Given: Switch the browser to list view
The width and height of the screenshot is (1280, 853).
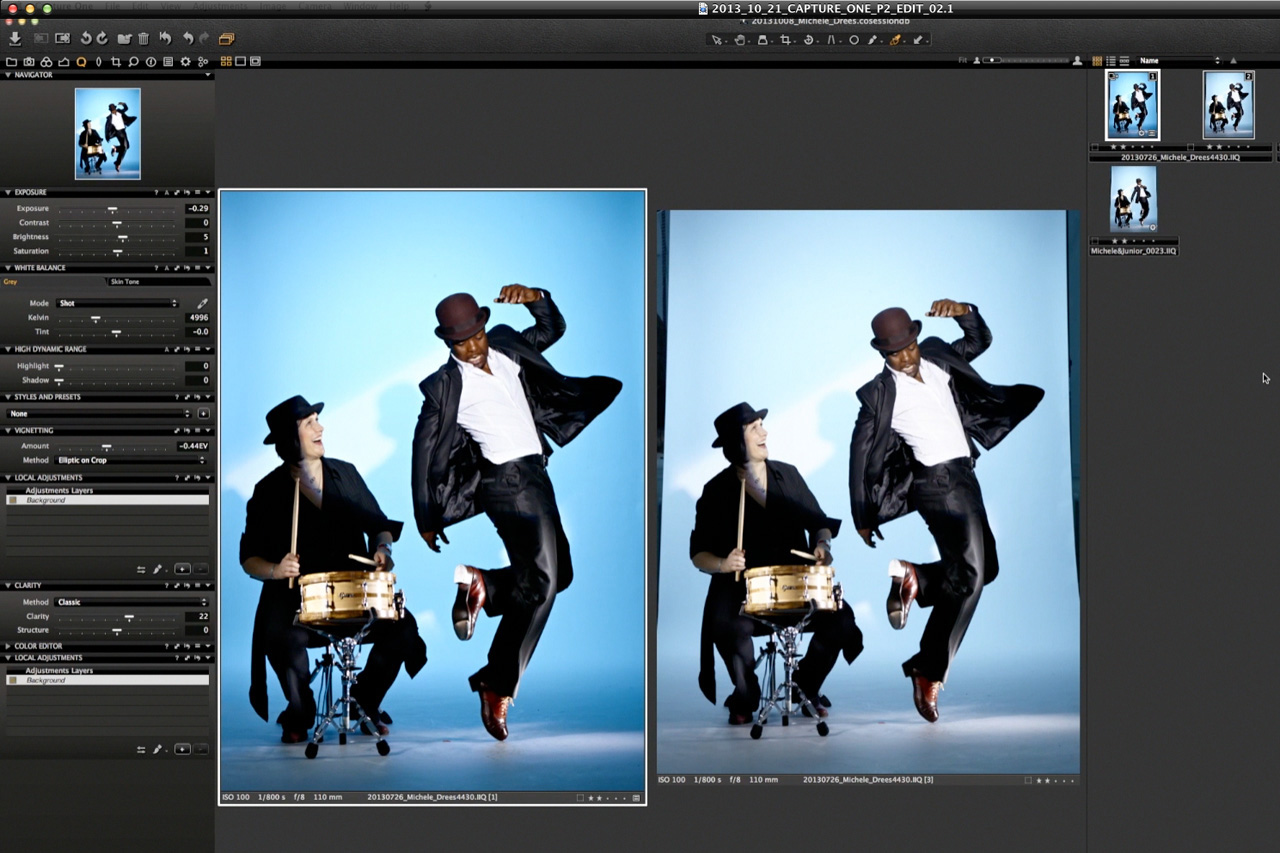Looking at the screenshot, I should pos(1110,60).
